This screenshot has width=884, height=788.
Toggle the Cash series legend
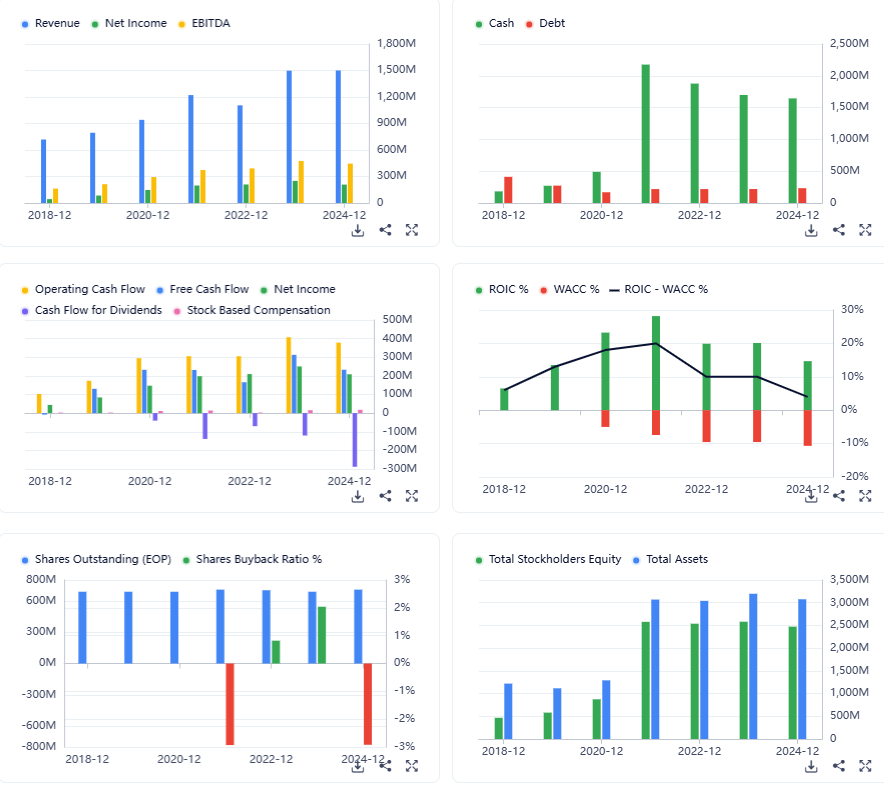click(494, 24)
